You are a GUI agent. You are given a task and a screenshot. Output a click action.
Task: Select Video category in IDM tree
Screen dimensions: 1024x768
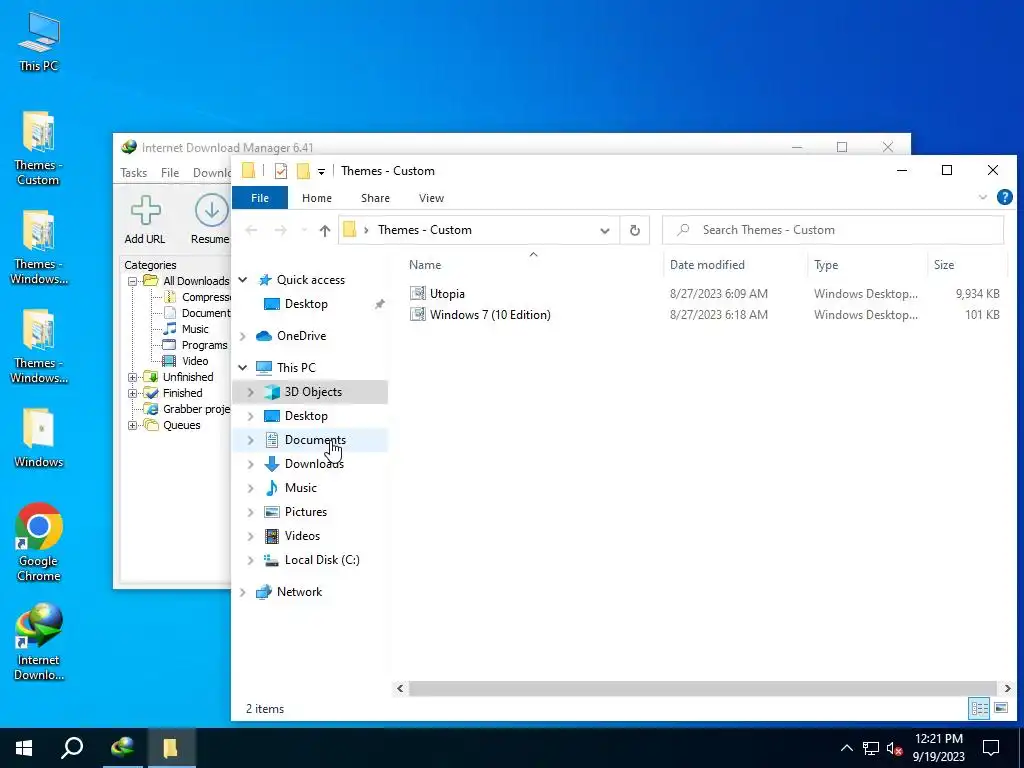[x=195, y=361]
